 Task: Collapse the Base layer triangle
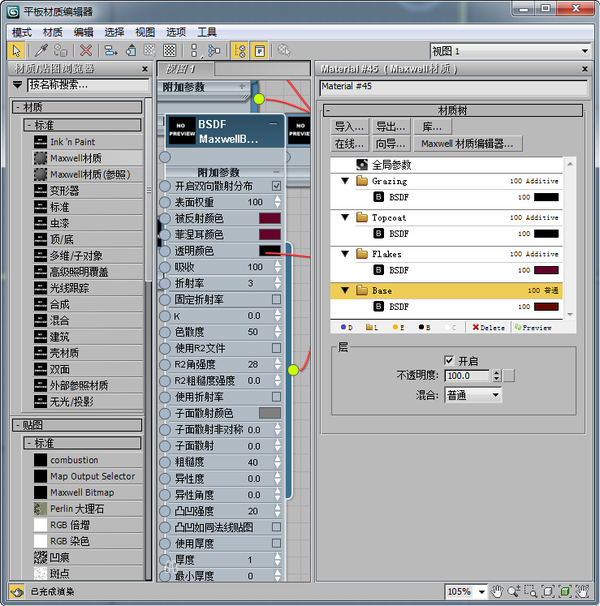pos(345,290)
